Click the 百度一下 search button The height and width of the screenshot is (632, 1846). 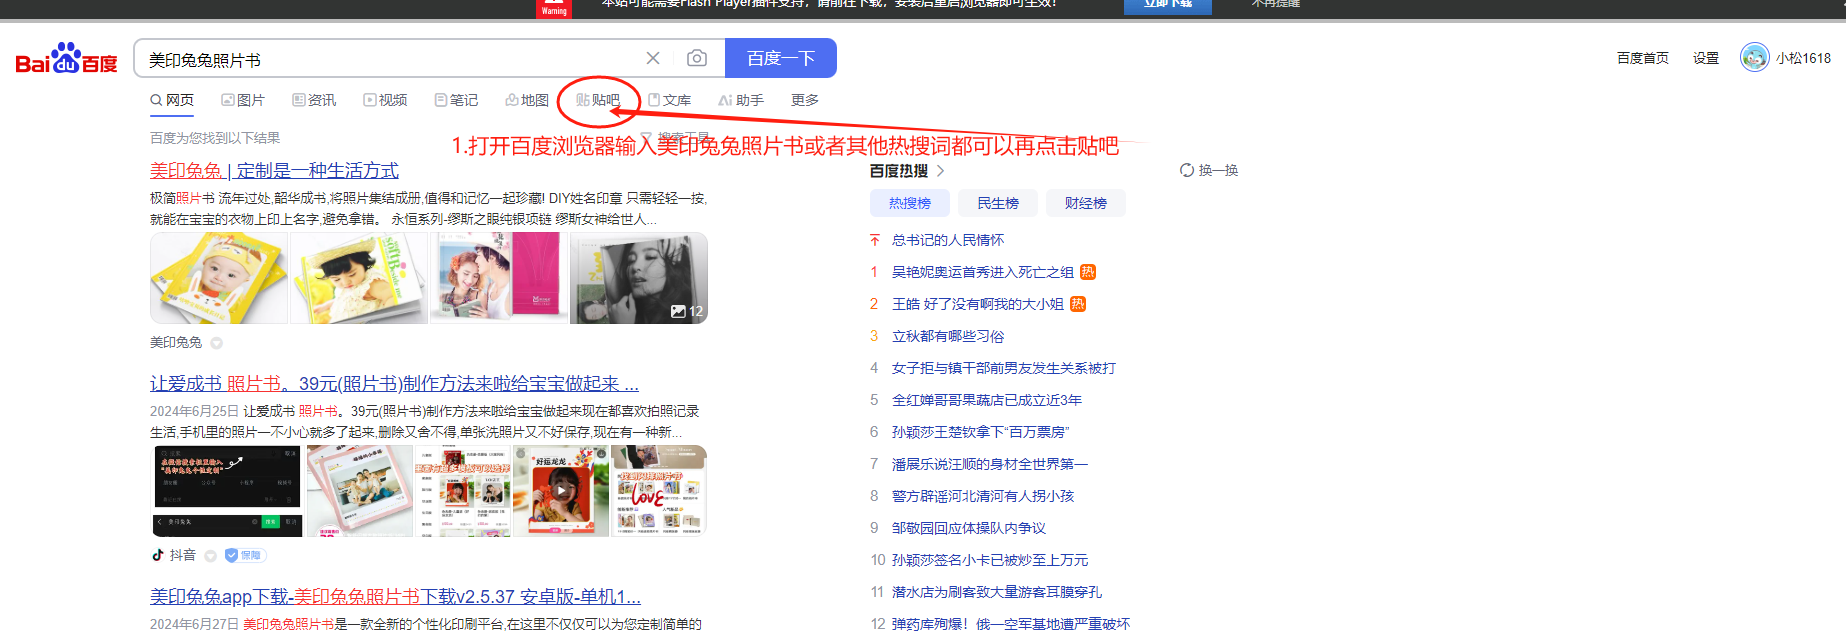pyautogui.click(x=781, y=58)
